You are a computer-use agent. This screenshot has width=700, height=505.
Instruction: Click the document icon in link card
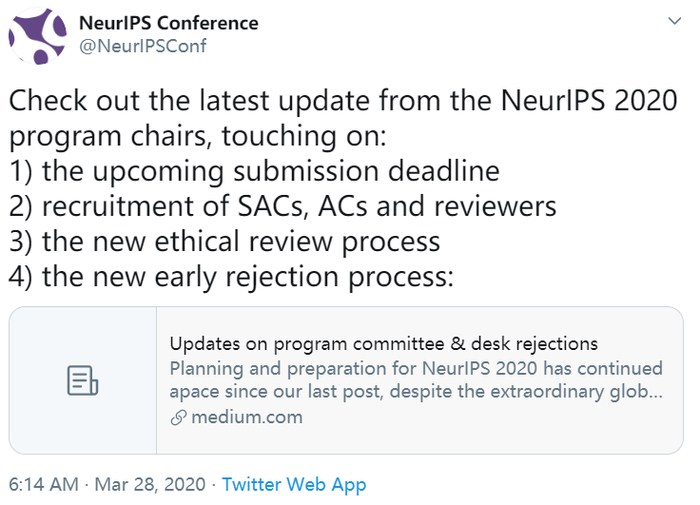click(x=83, y=380)
